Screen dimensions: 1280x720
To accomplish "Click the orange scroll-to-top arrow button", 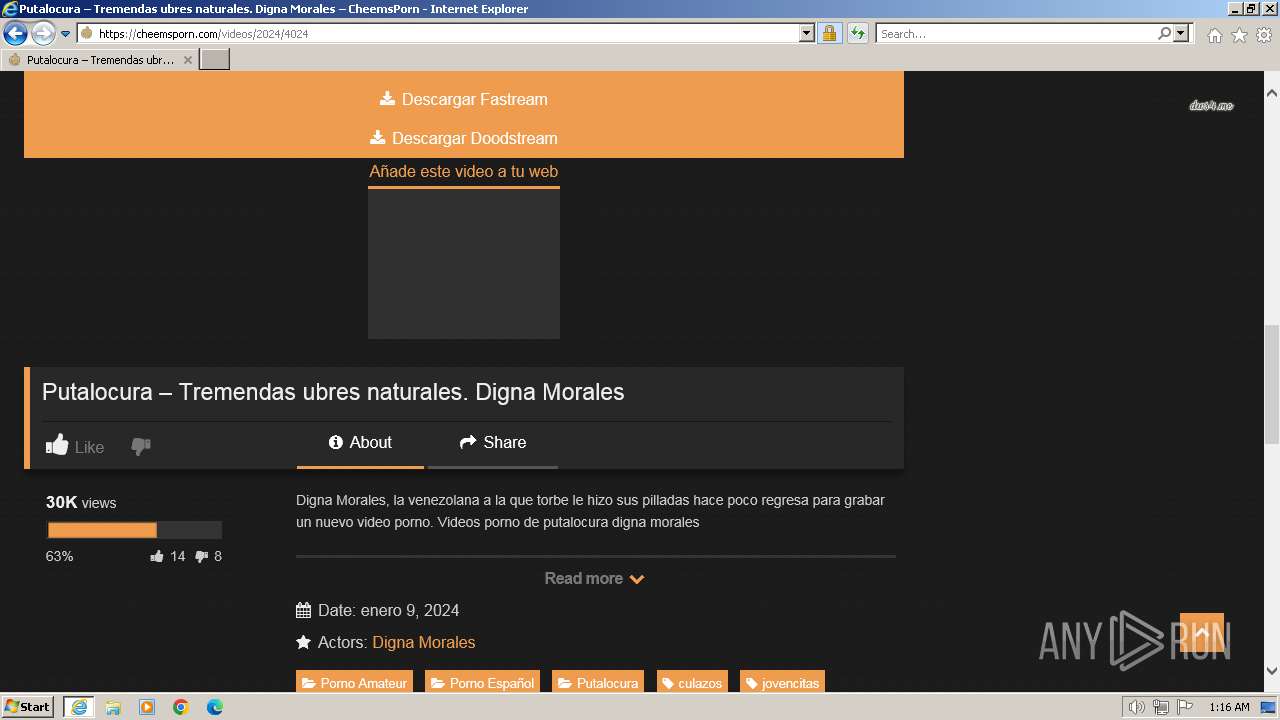I will [x=1202, y=632].
